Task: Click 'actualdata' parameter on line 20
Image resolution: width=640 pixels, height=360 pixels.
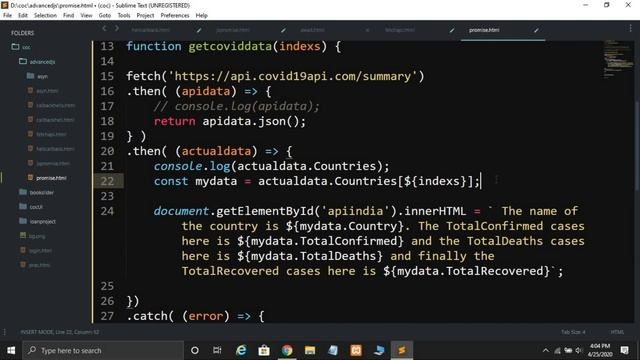Action: (x=216, y=151)
